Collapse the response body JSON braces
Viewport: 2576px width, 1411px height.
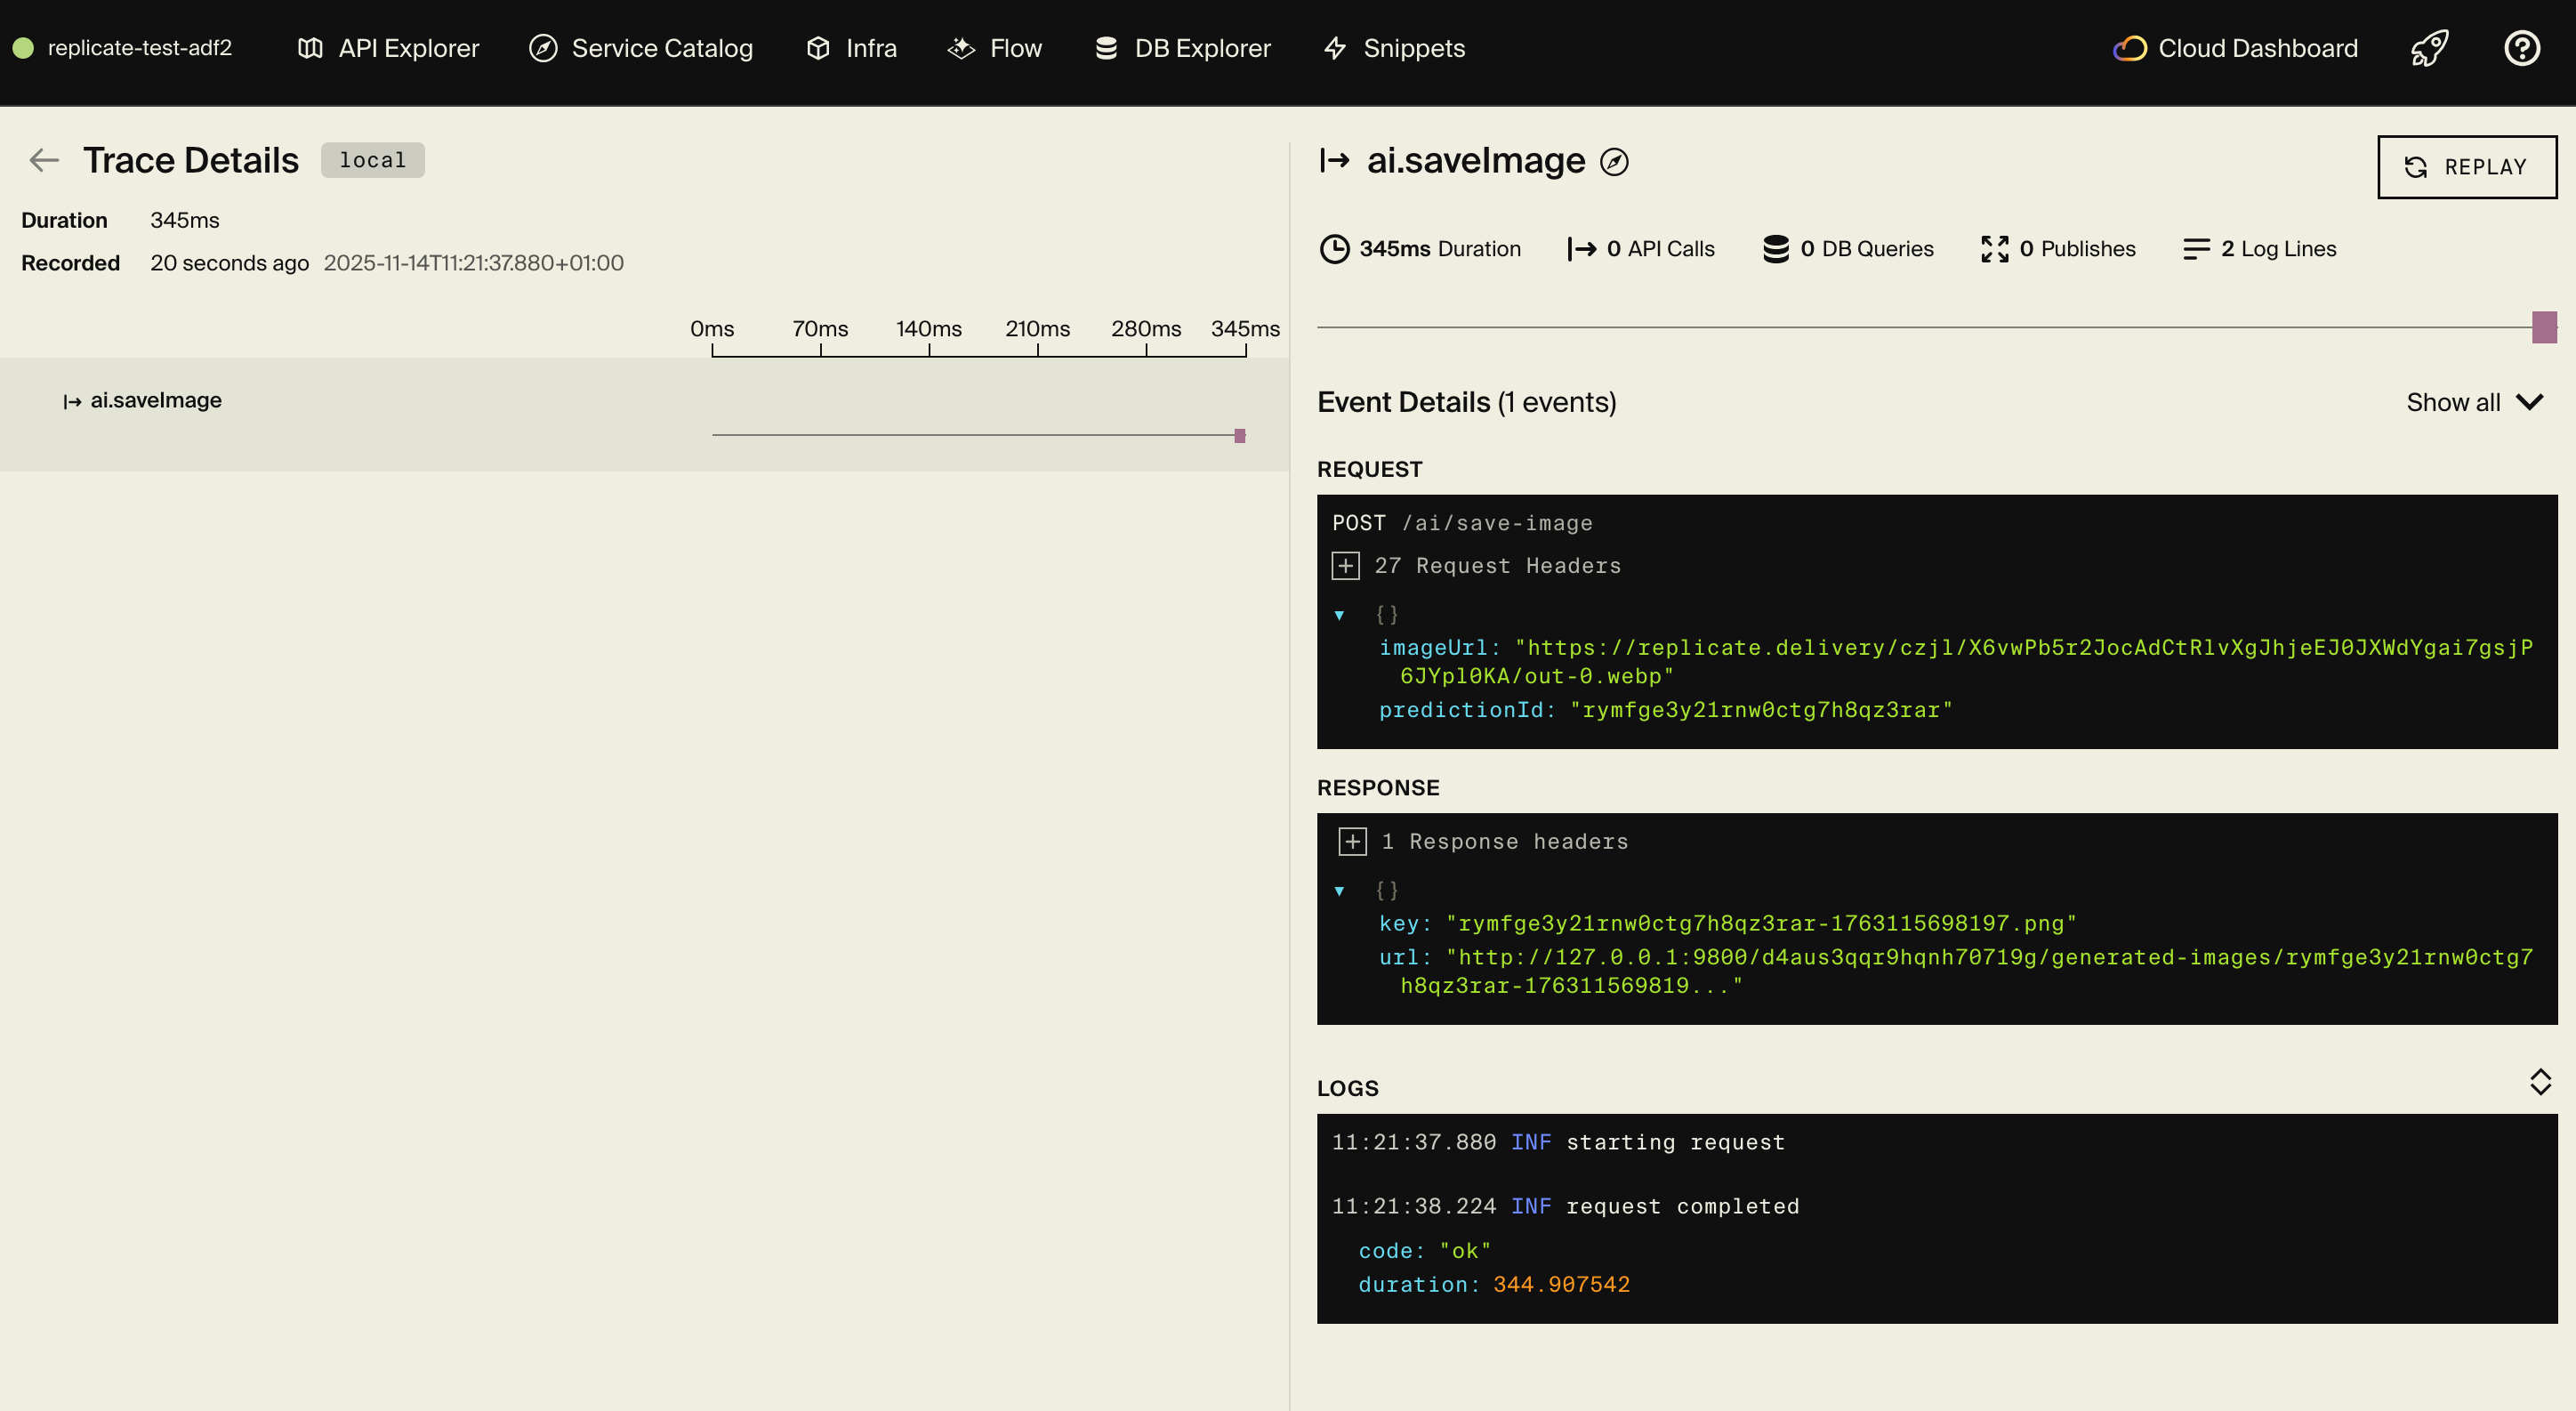pyautogui.click(x=1341, y=890)
